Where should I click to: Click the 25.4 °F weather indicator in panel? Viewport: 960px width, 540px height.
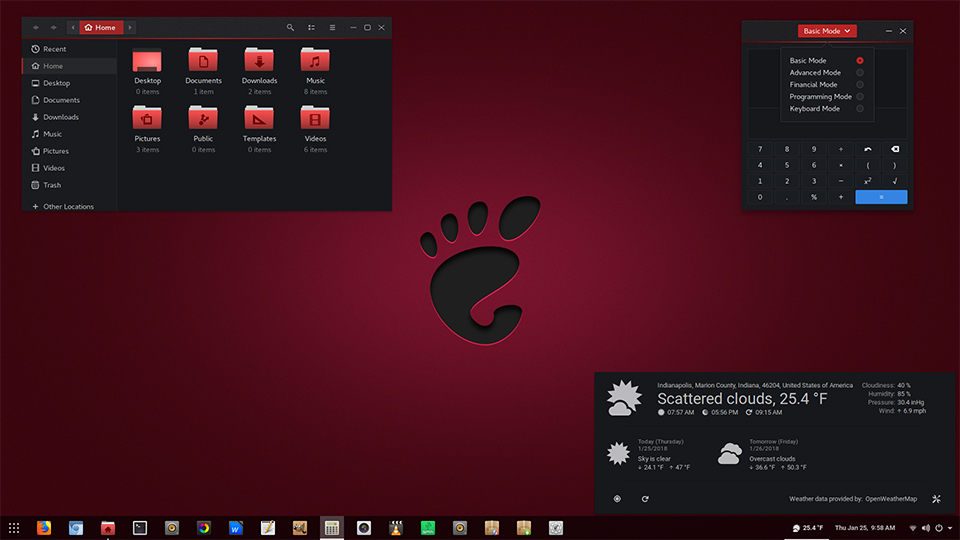(808, 528)
